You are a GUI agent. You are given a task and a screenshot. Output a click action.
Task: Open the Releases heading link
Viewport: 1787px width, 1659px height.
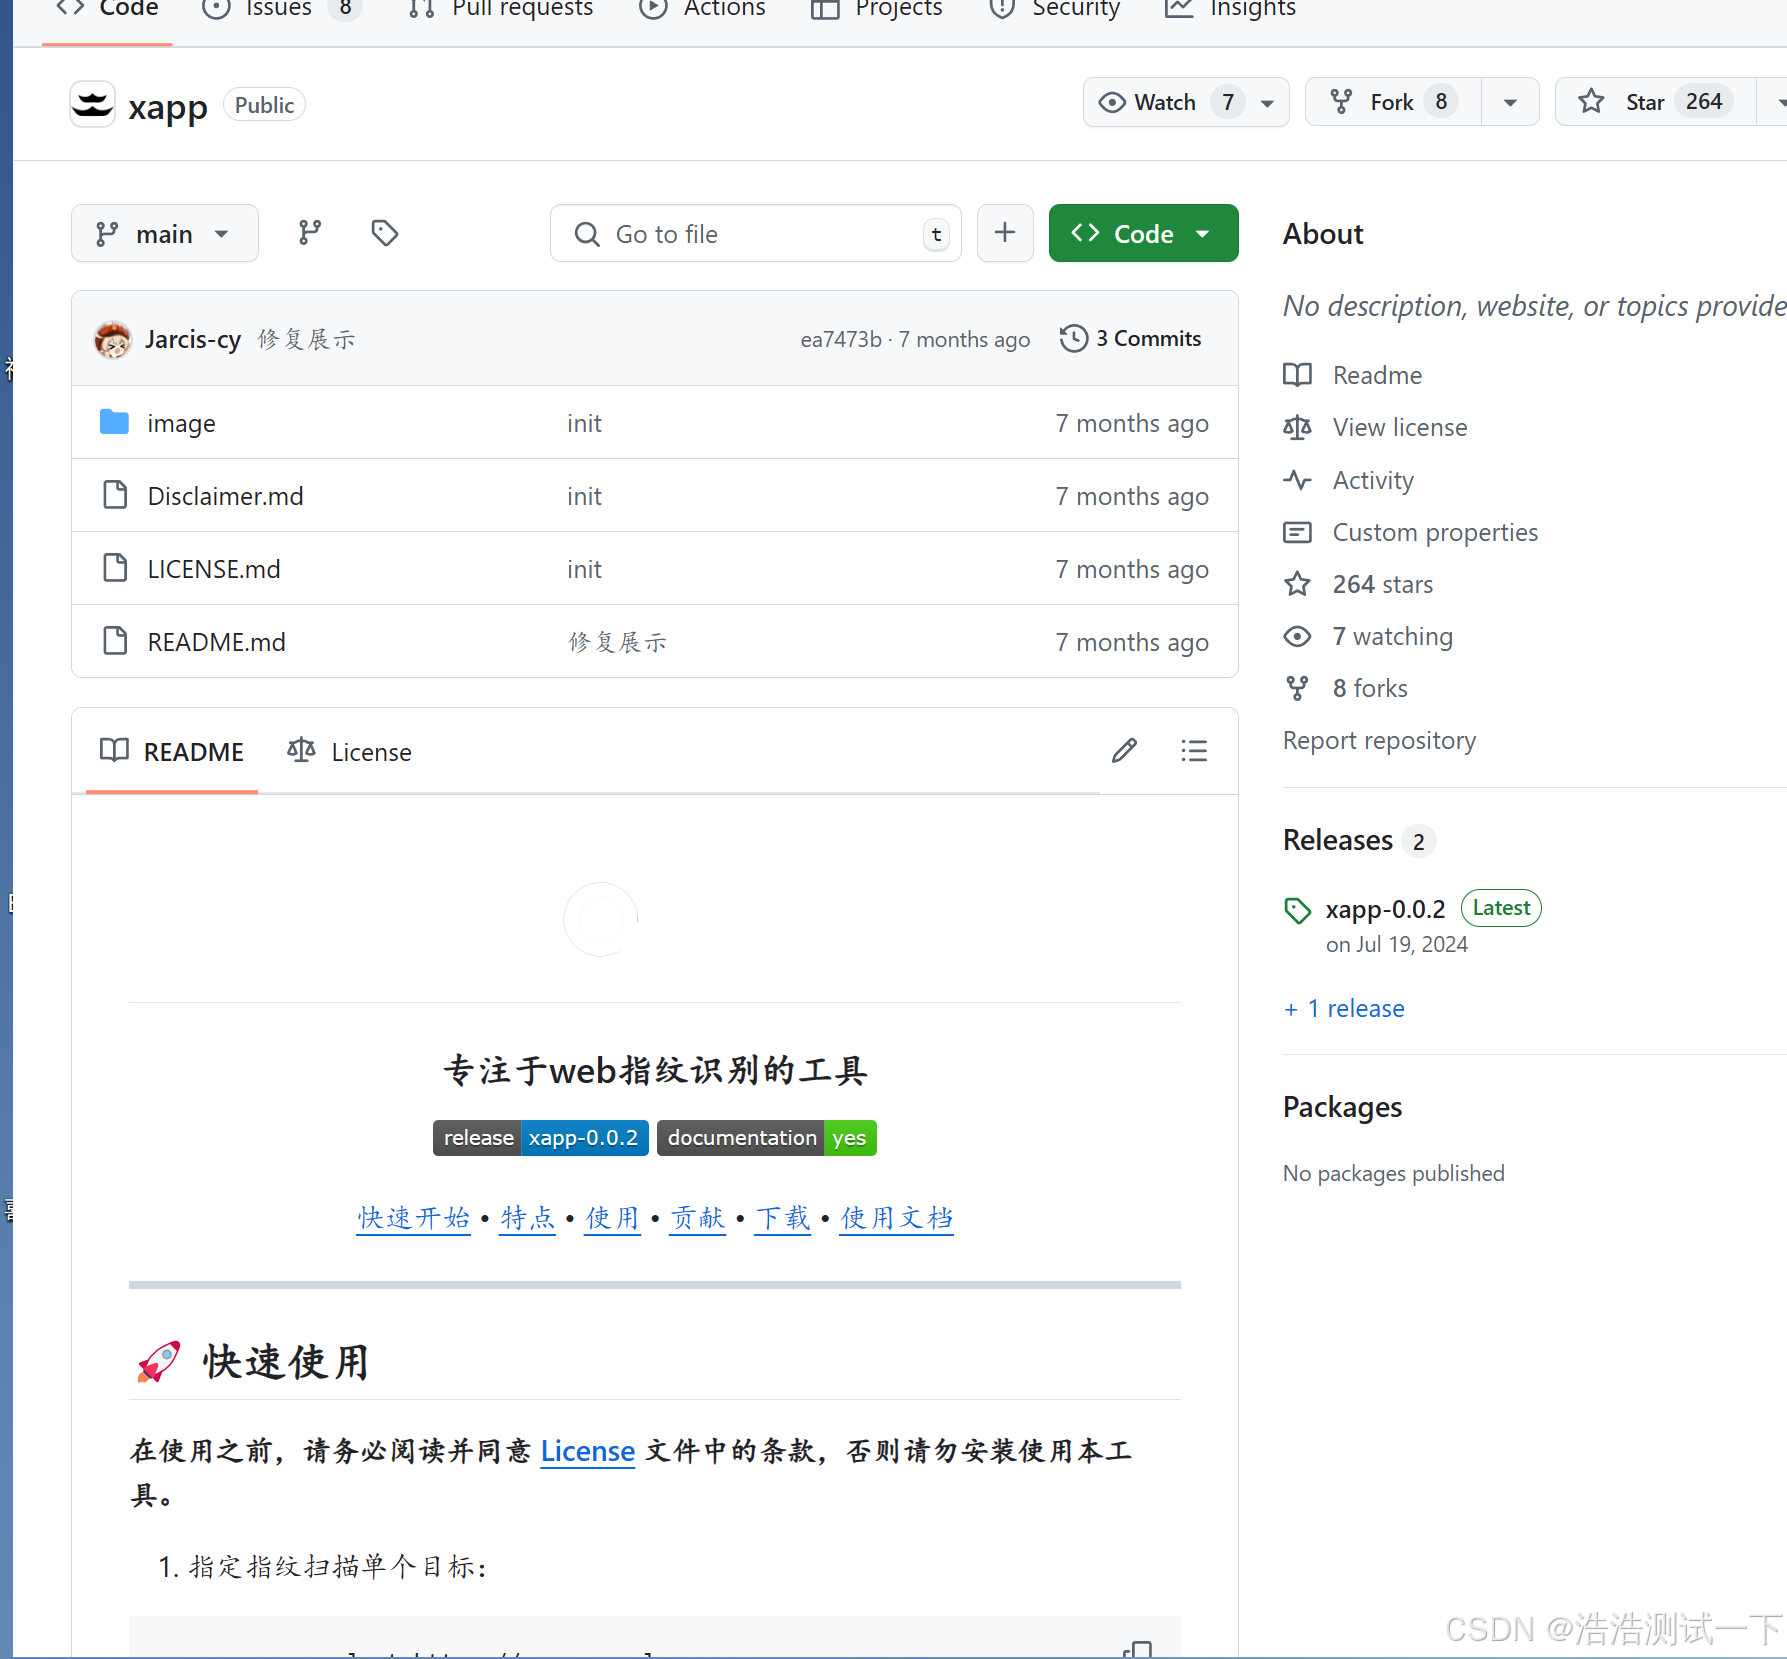(x=1338, y=840)
